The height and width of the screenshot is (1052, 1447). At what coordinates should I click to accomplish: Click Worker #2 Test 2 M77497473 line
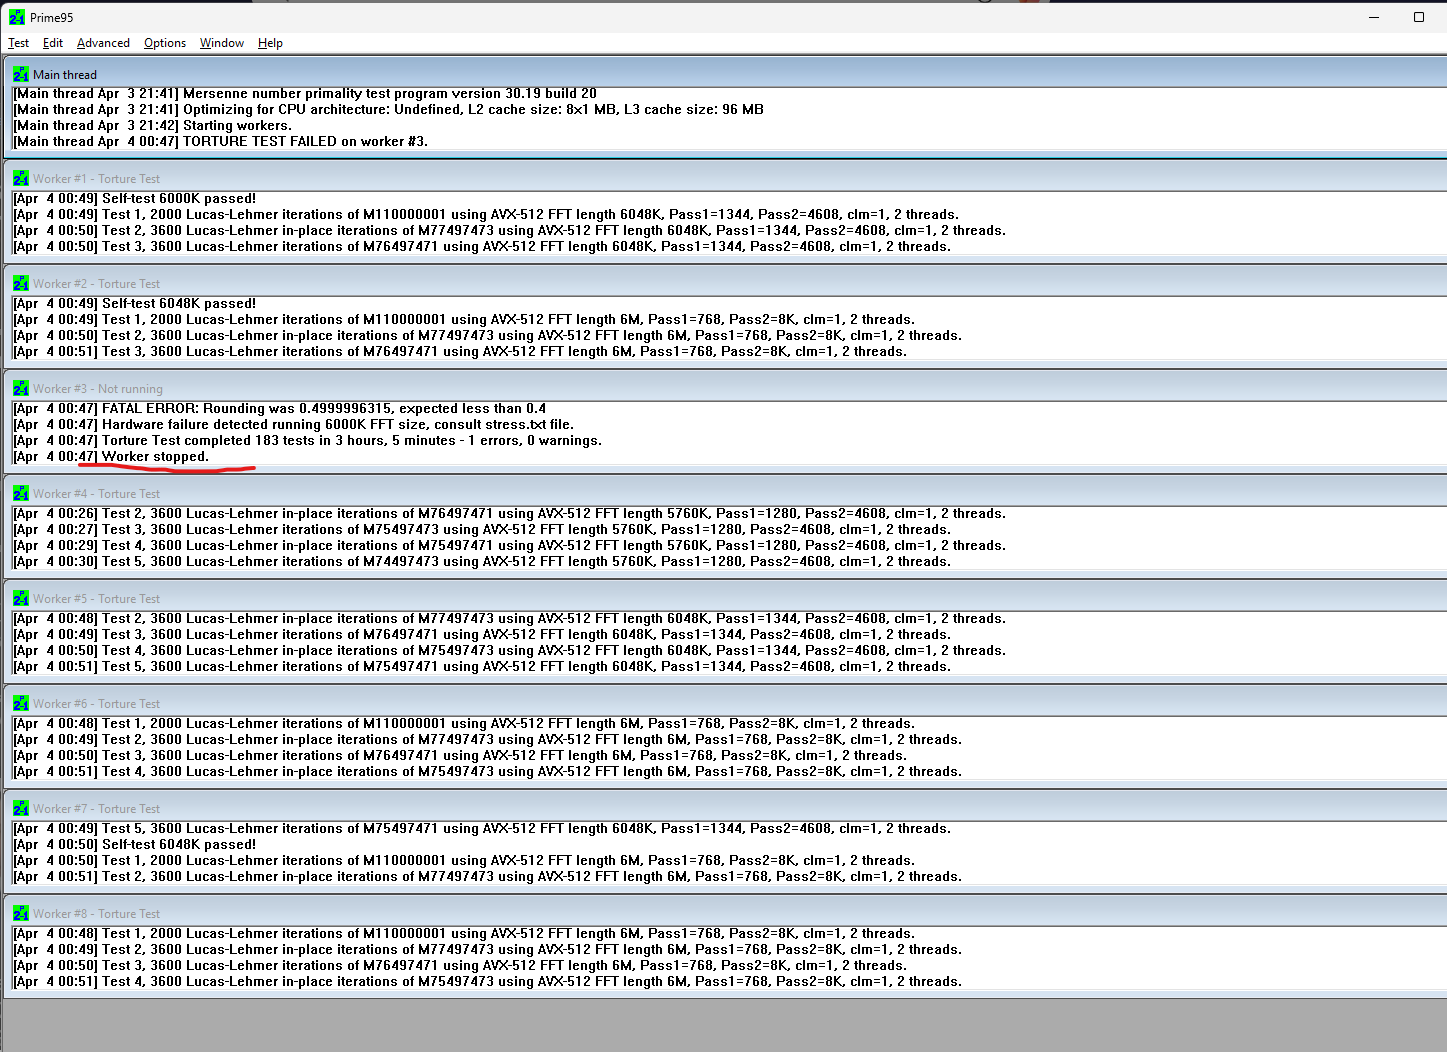click(487, 336)
